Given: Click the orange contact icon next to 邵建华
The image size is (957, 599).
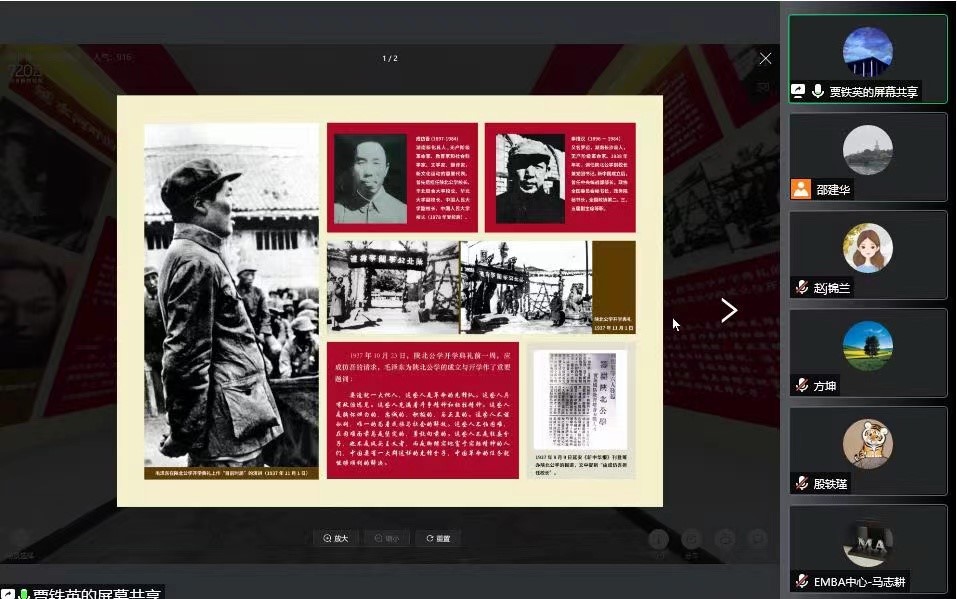Looking at the screenshot, I should (x=801, y=189).
